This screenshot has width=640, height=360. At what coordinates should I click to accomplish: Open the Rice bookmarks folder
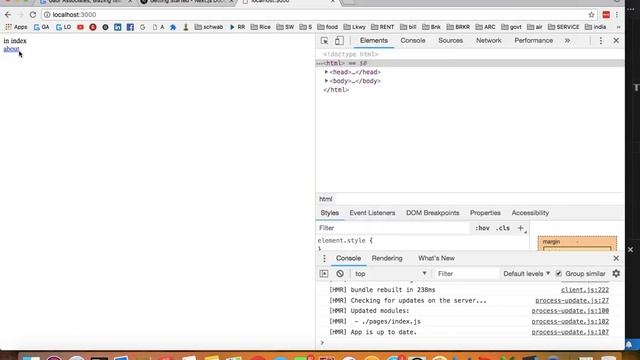pyautogui.click(x=260, y=27)
